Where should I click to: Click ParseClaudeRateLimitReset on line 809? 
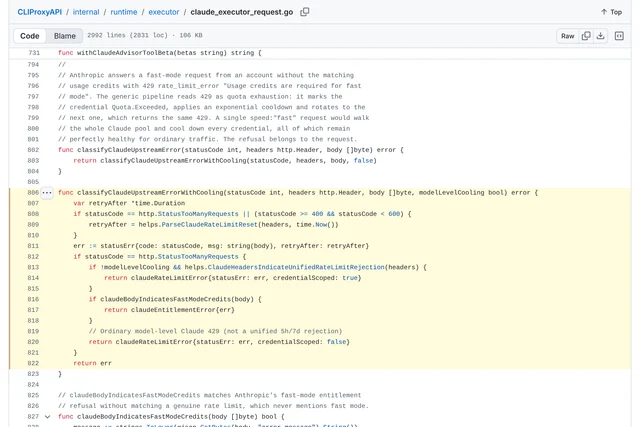pos(209,225)
